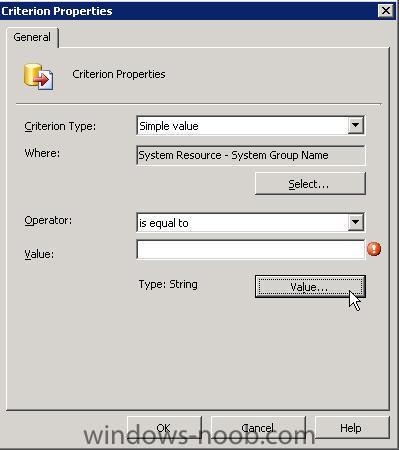Open Help for this dialog
This screenshot has width=399, height=450.
(352, 427)
